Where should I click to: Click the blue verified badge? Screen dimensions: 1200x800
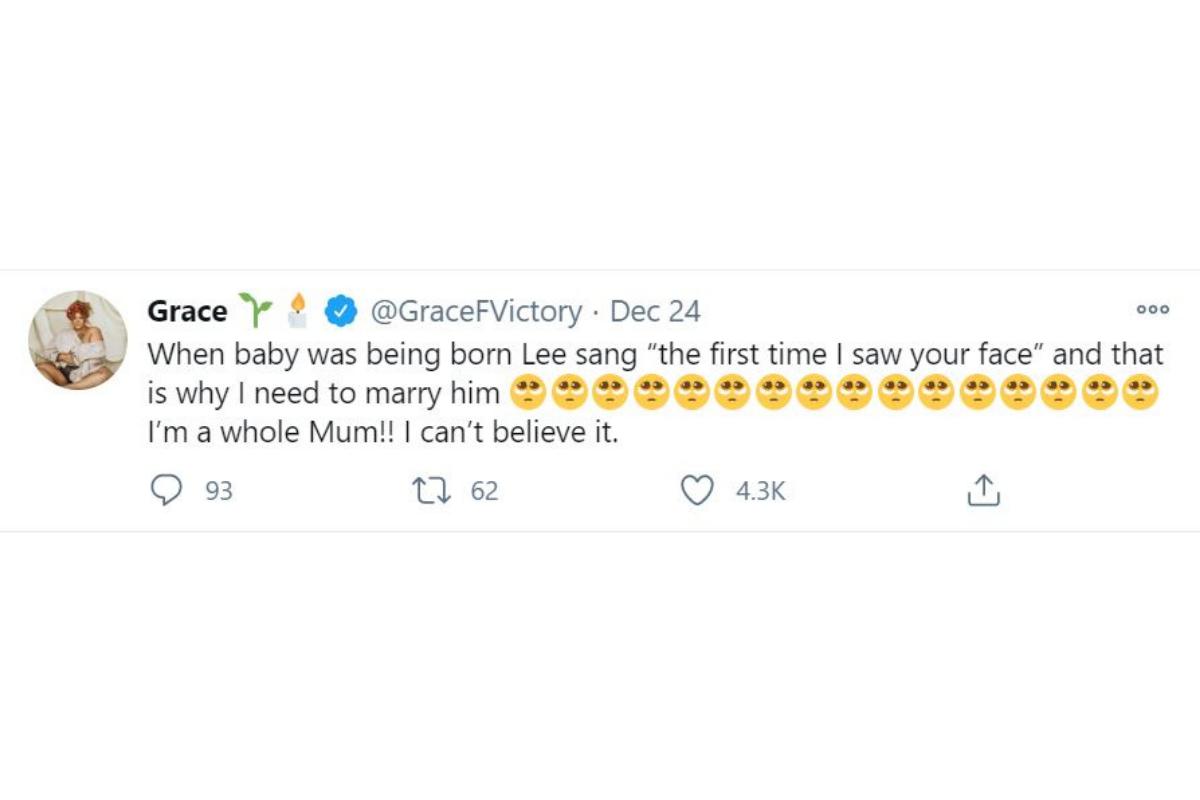pyautogui.click(x=343, y=312)
